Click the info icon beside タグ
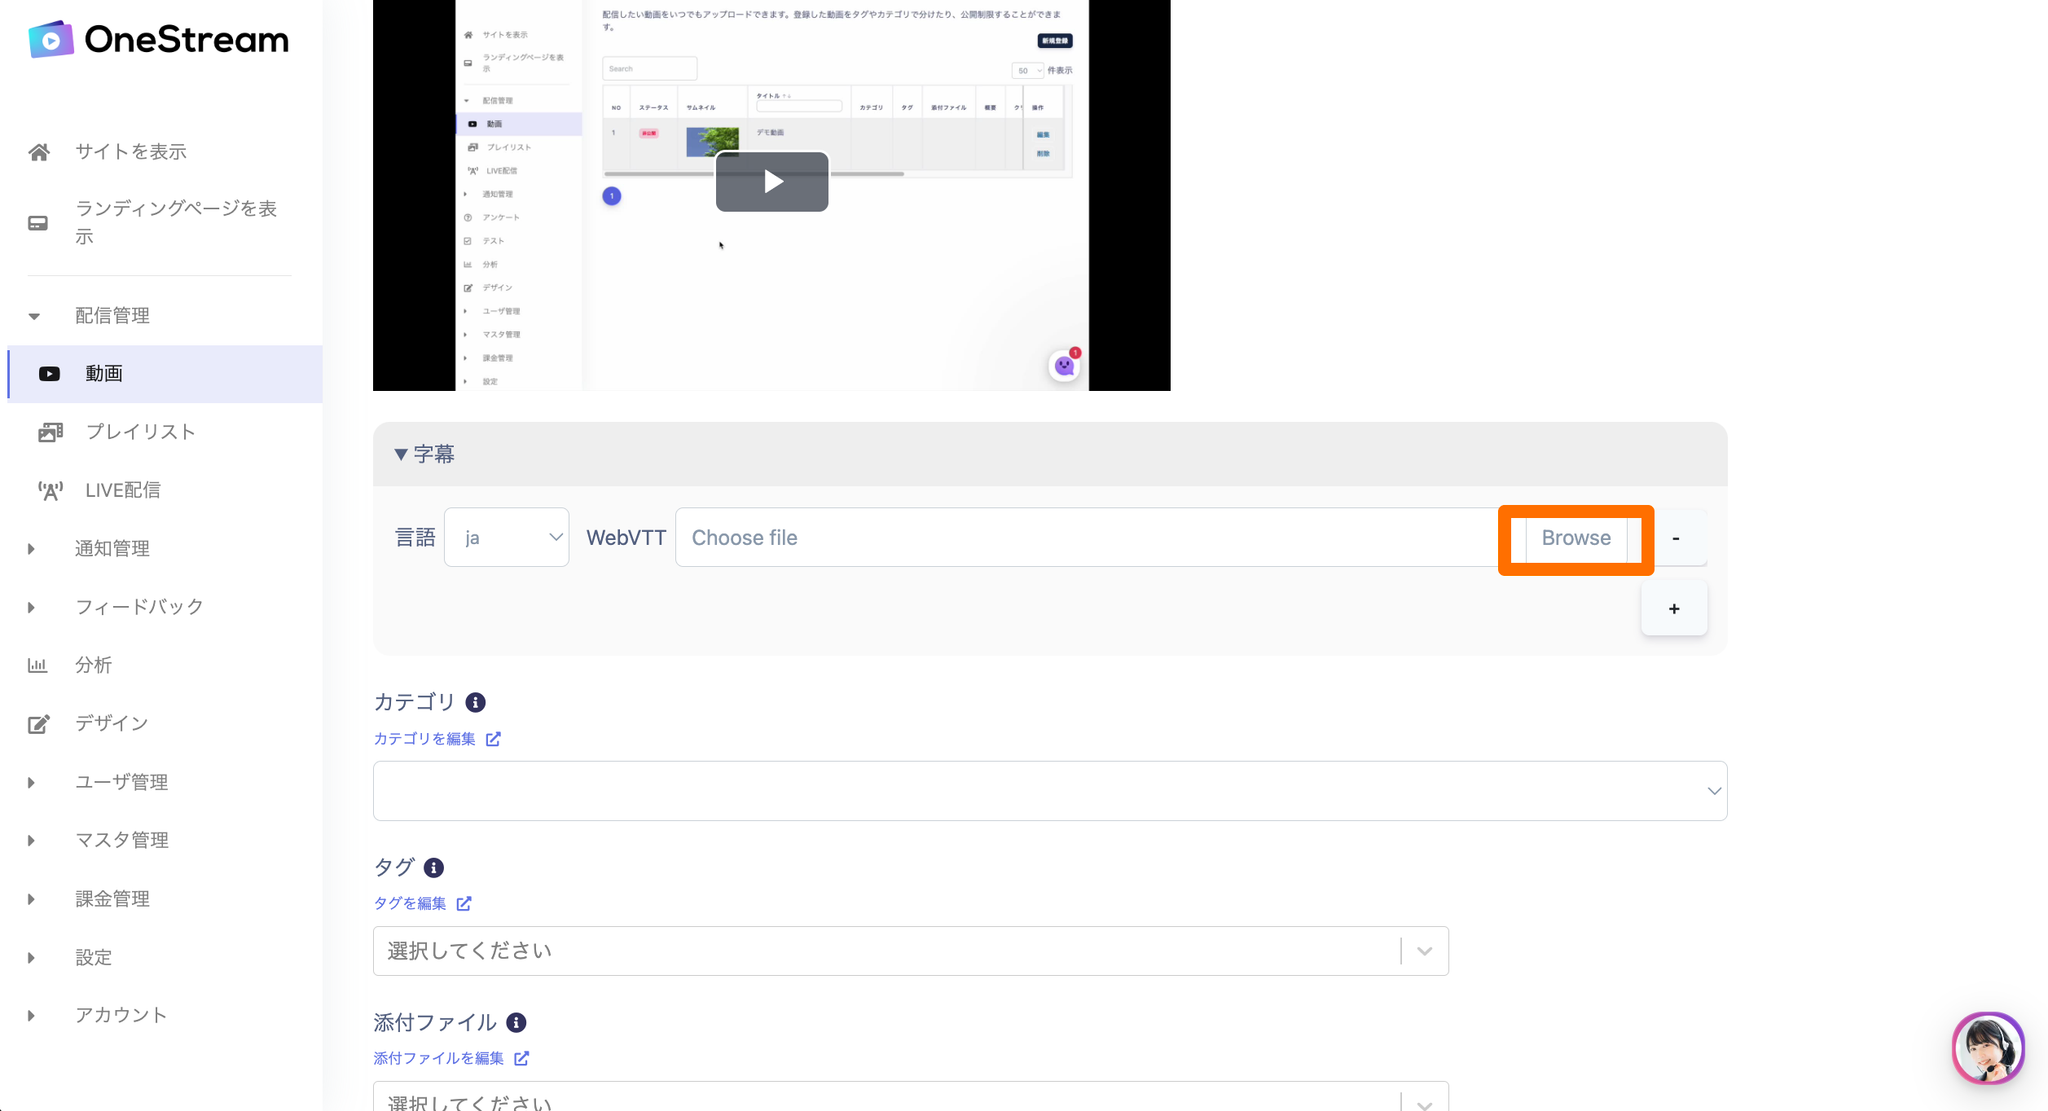This screenshot has height=1111, width=2048. click(434, 868)
